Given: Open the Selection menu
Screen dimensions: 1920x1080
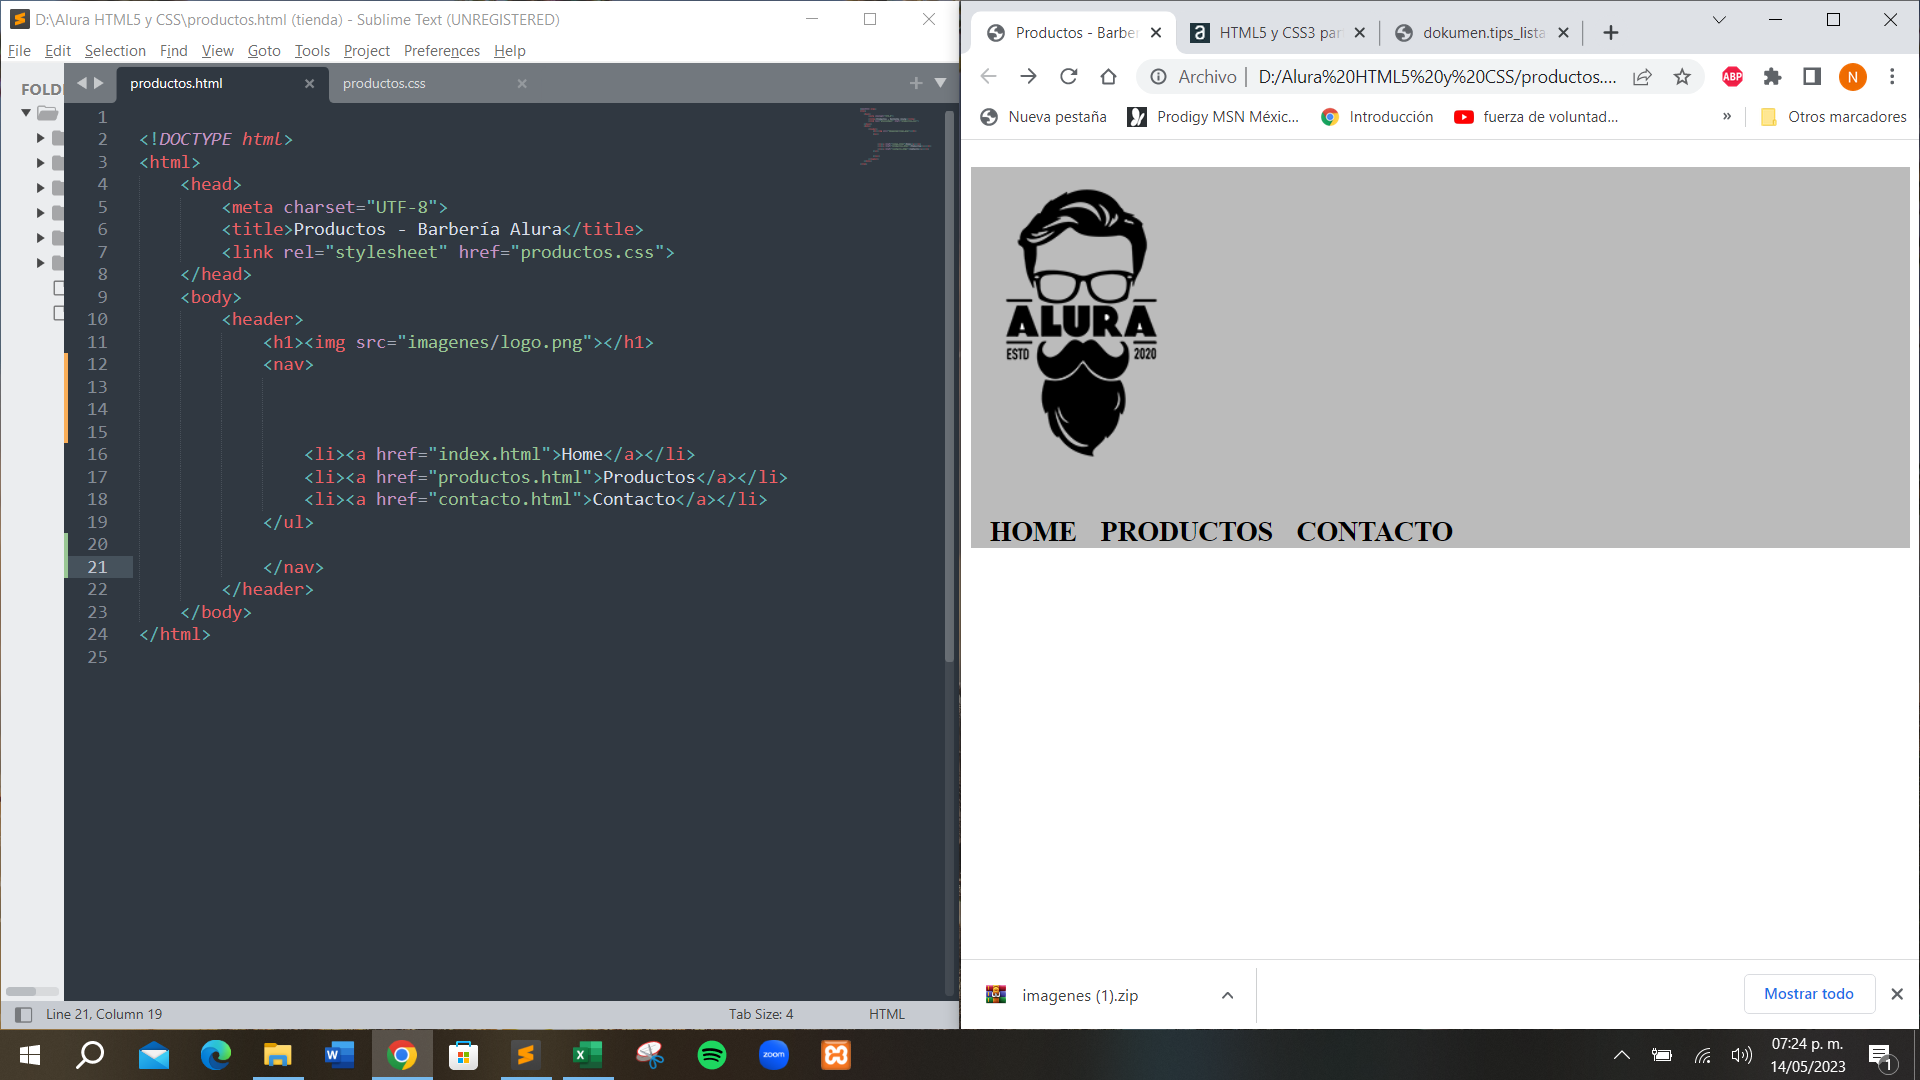Looking at the screenshot, I should [x=115, y=51].
